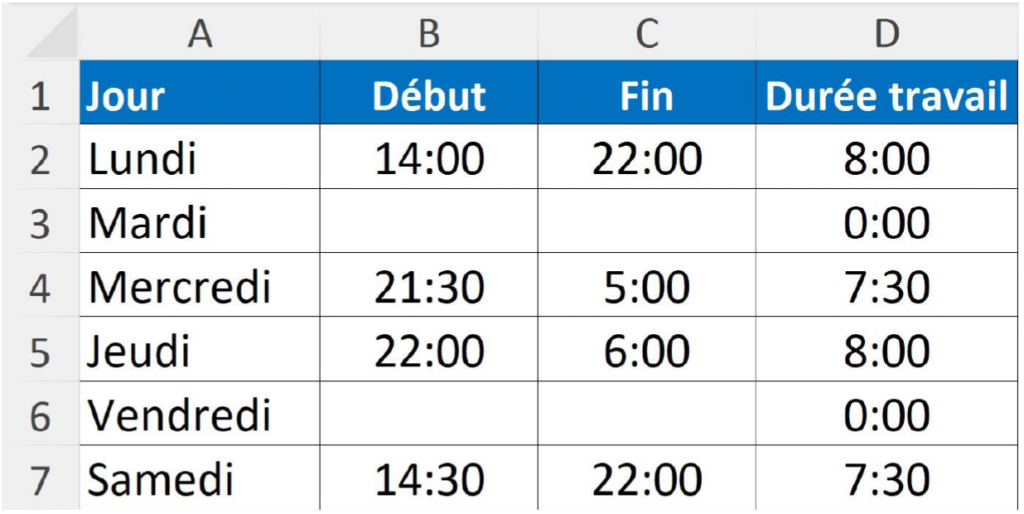1024x514 pixels.
Task: Click the 'Jour' header cell
Action: pyautogui.click(x=200, y=96)
